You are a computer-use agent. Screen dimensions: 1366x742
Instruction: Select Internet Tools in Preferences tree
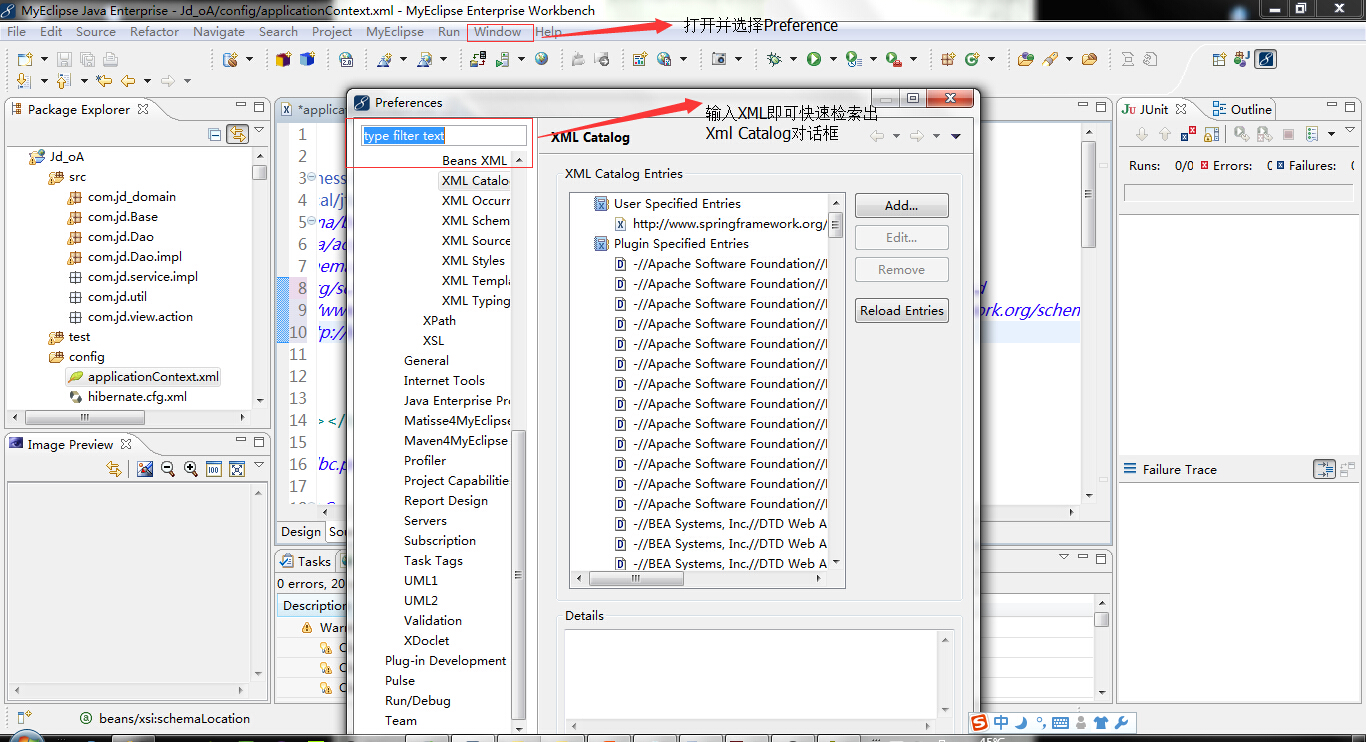pos(444,381)
